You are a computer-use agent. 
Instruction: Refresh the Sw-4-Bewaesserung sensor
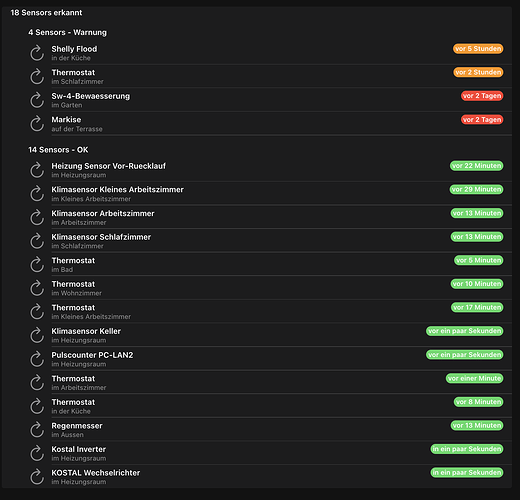pyautogui.click(x=37, y=100)
